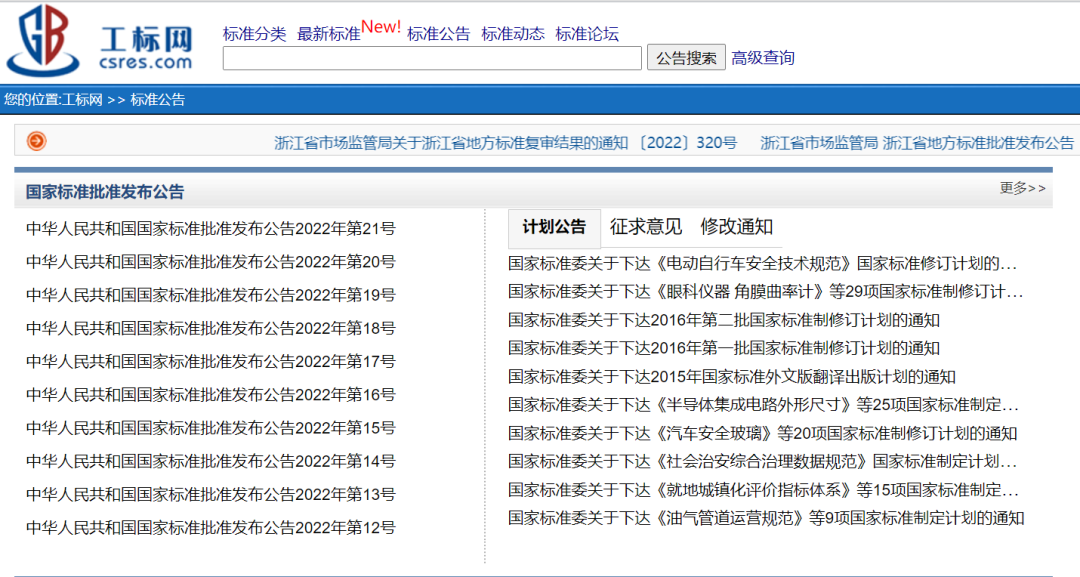Open the 眼科仪器 角膜曲率计 plan notice

point(766,292)
